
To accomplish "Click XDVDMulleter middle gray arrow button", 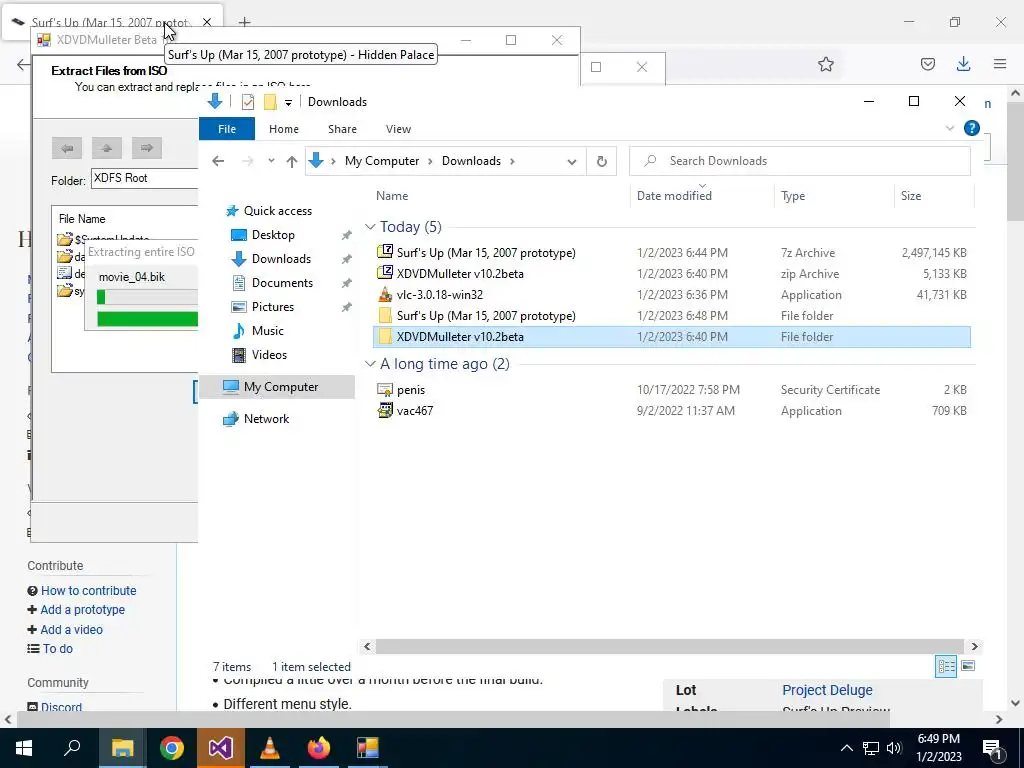I will pos(106,148).
